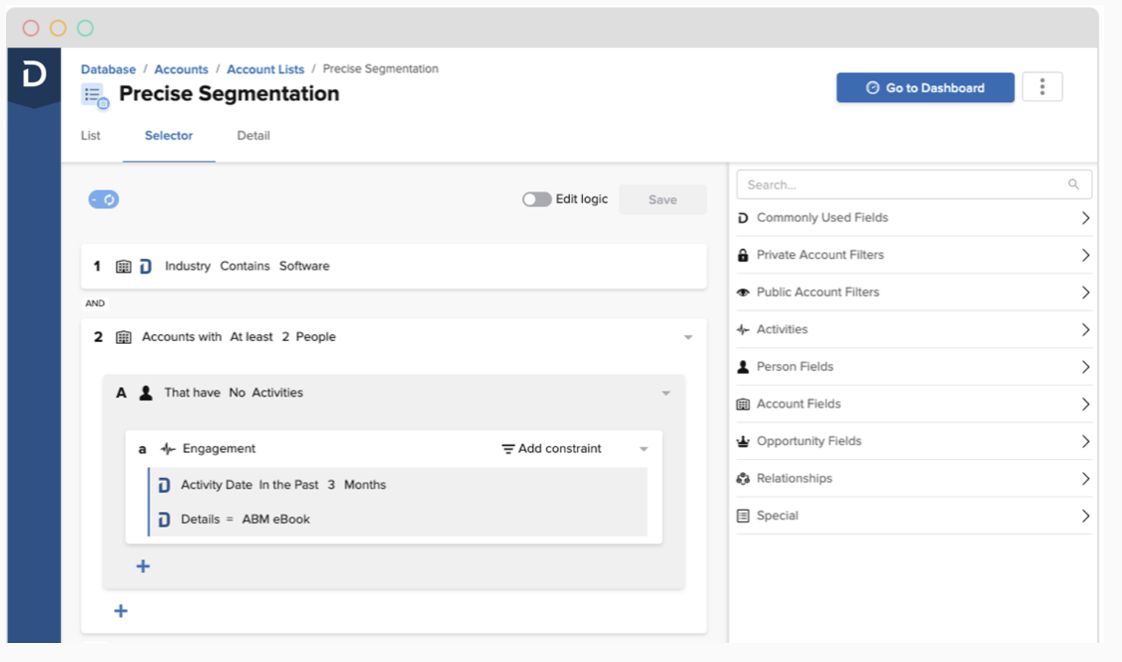
Task: Click the list icon beside Precise Segmentation
Action: 95,96
